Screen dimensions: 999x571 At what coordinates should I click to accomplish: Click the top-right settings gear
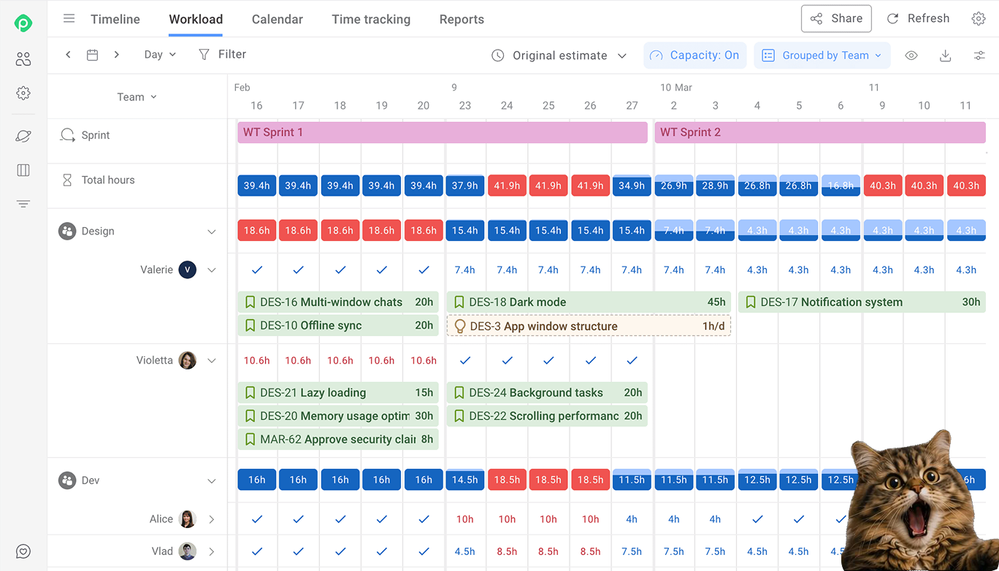click(x=979, y=18)
